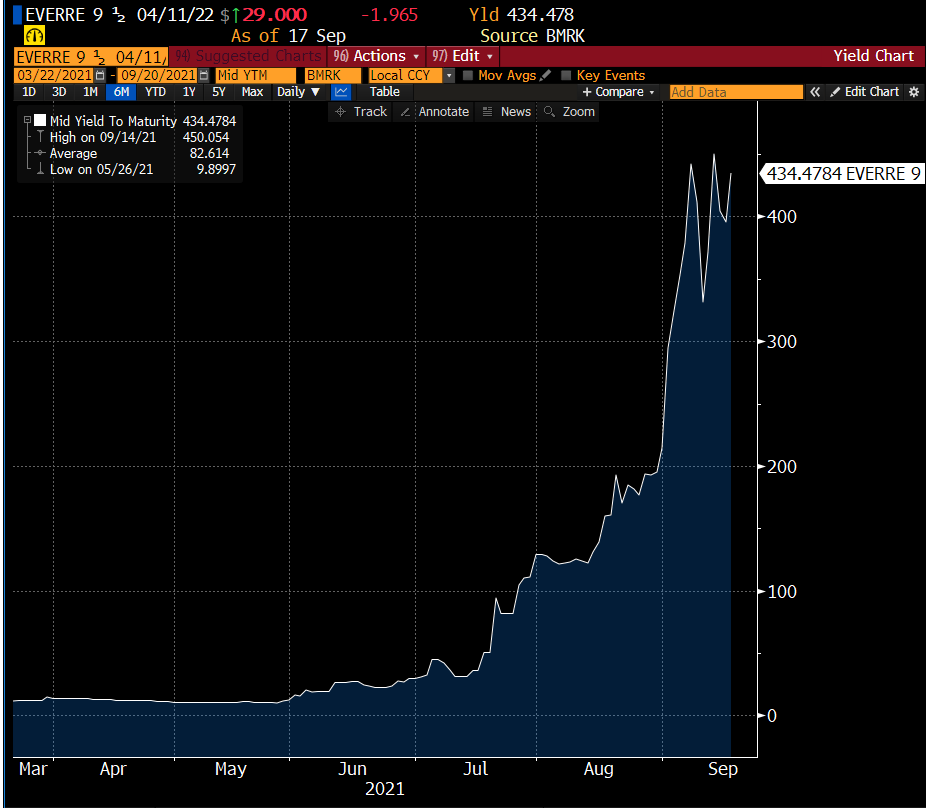
Task: Click the 434.4784 EVERRE 9 price label
Action: [842, 174]
